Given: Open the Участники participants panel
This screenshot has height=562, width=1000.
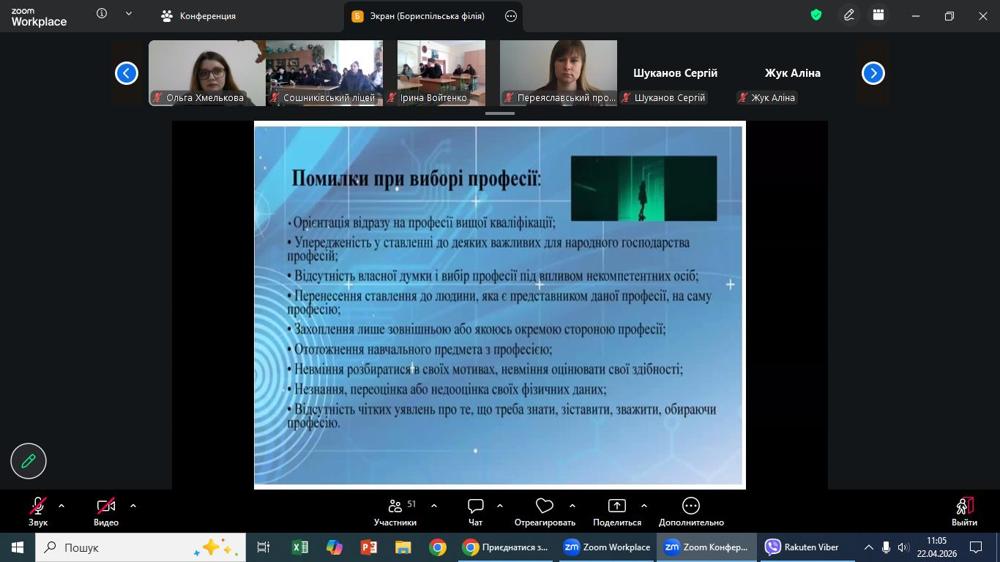Looking at the screenshot, I should click(x=395, y=511).
